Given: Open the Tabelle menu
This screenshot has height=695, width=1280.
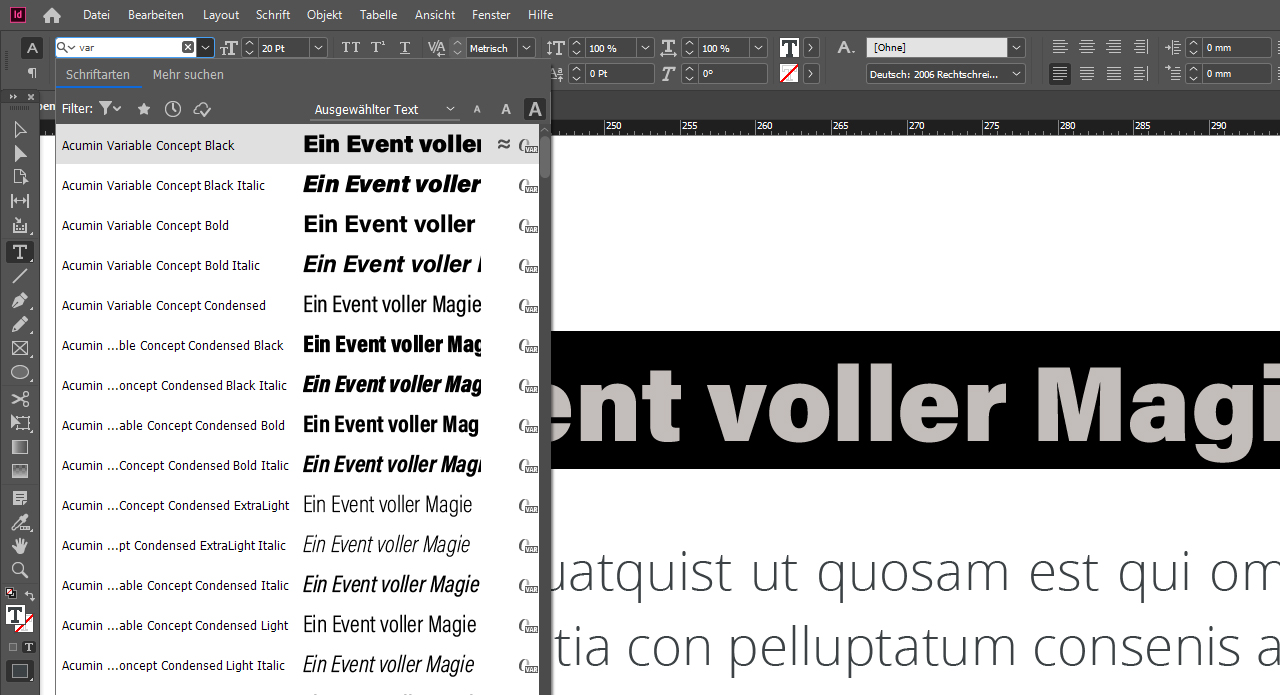Looking at the screenshot, I should [x=379, y=15].
